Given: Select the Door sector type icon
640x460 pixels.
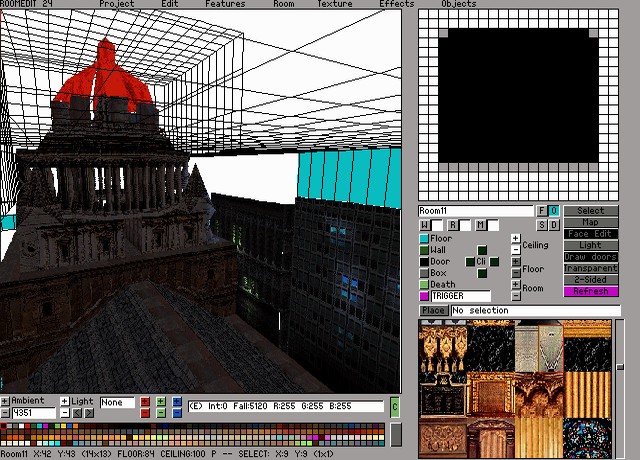Looking at the screenshot, I should 424,262.
